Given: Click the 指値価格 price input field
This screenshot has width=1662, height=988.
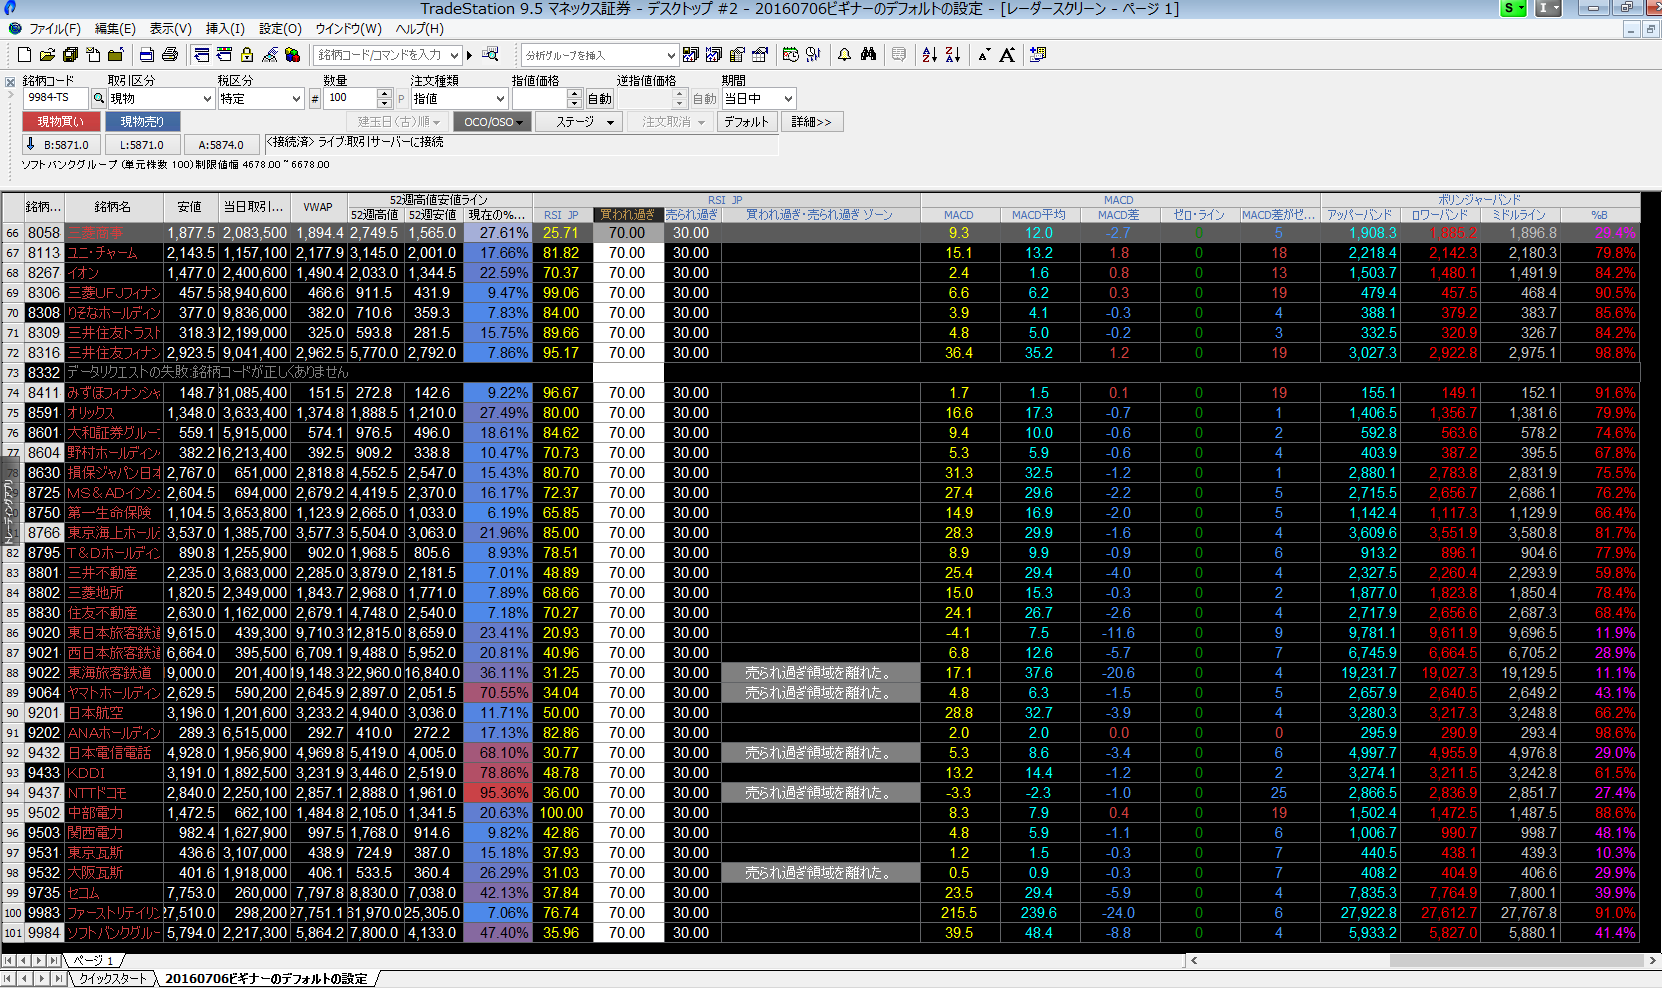Looking at the screenshot, I should (539, 98).
